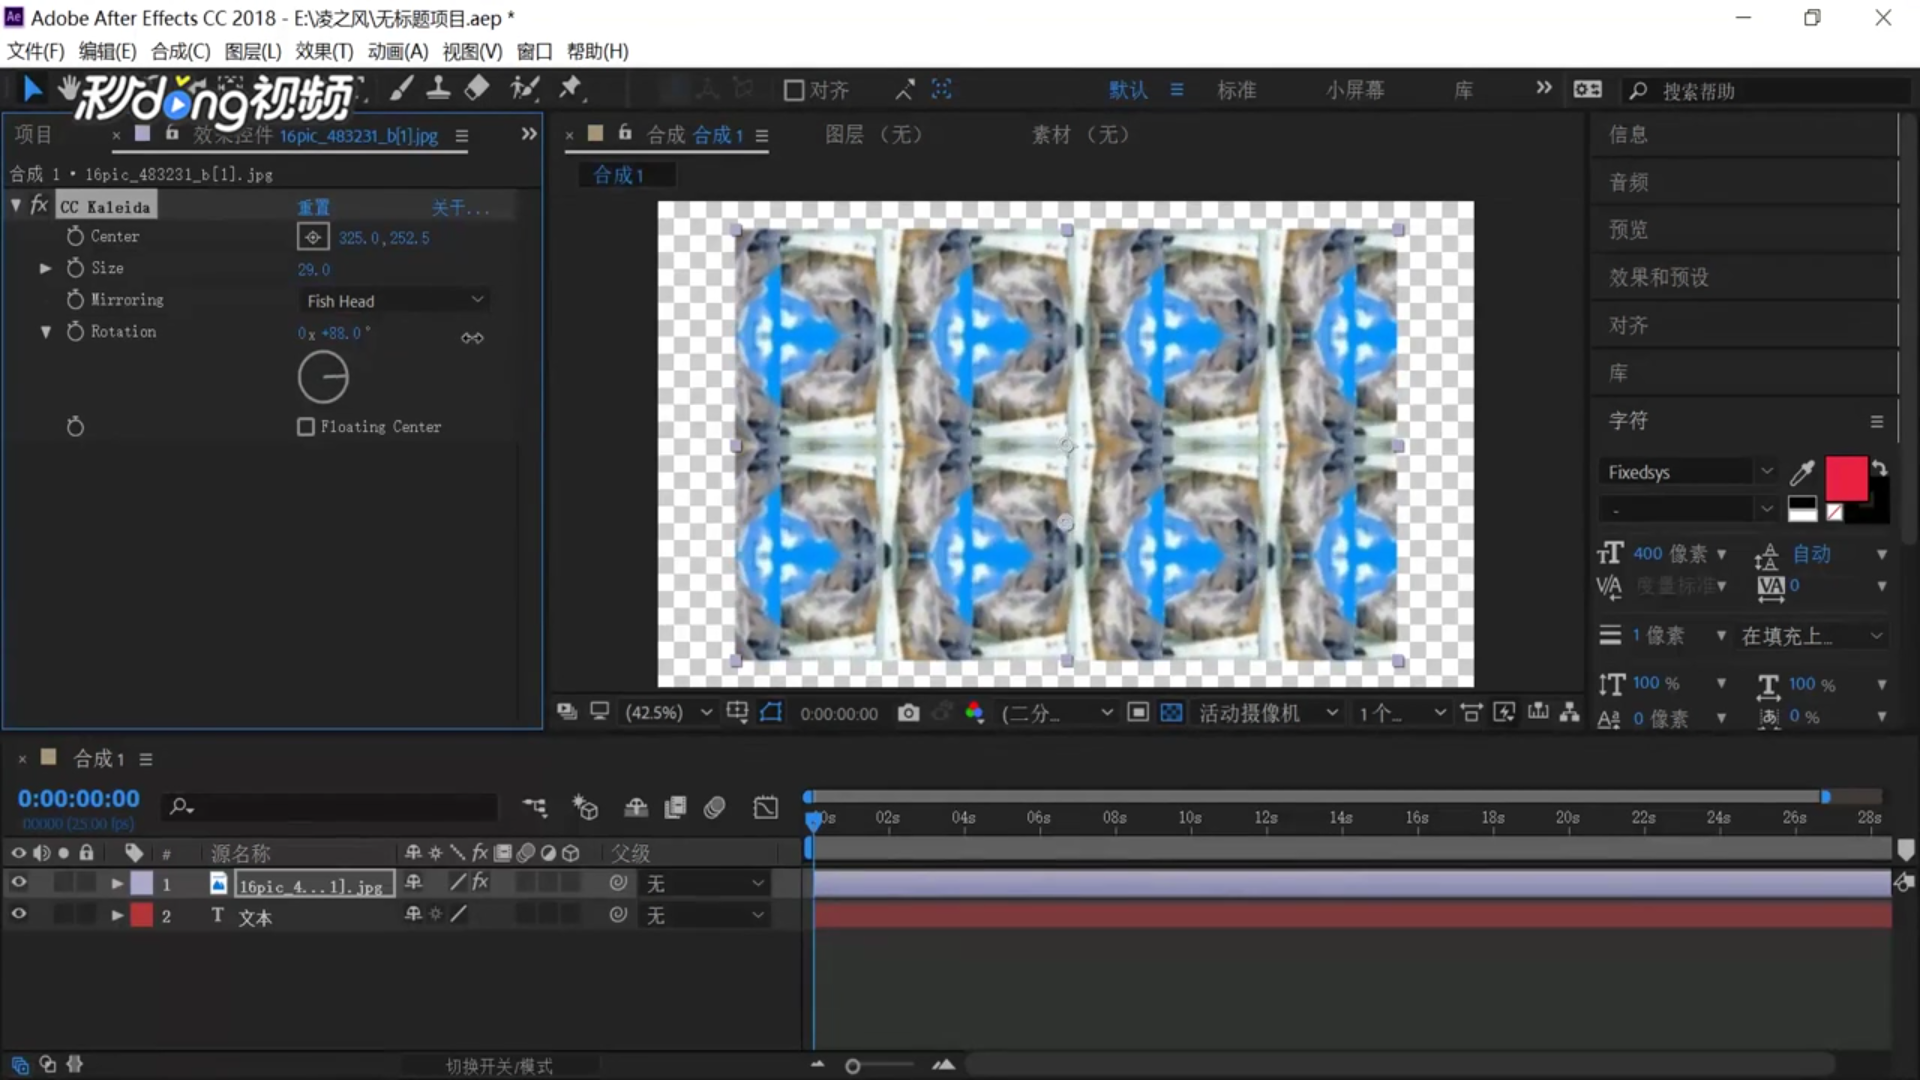Screen dimensions: 1920x1080
Task: Click the take snapshot camera icon
Action: 908,713
